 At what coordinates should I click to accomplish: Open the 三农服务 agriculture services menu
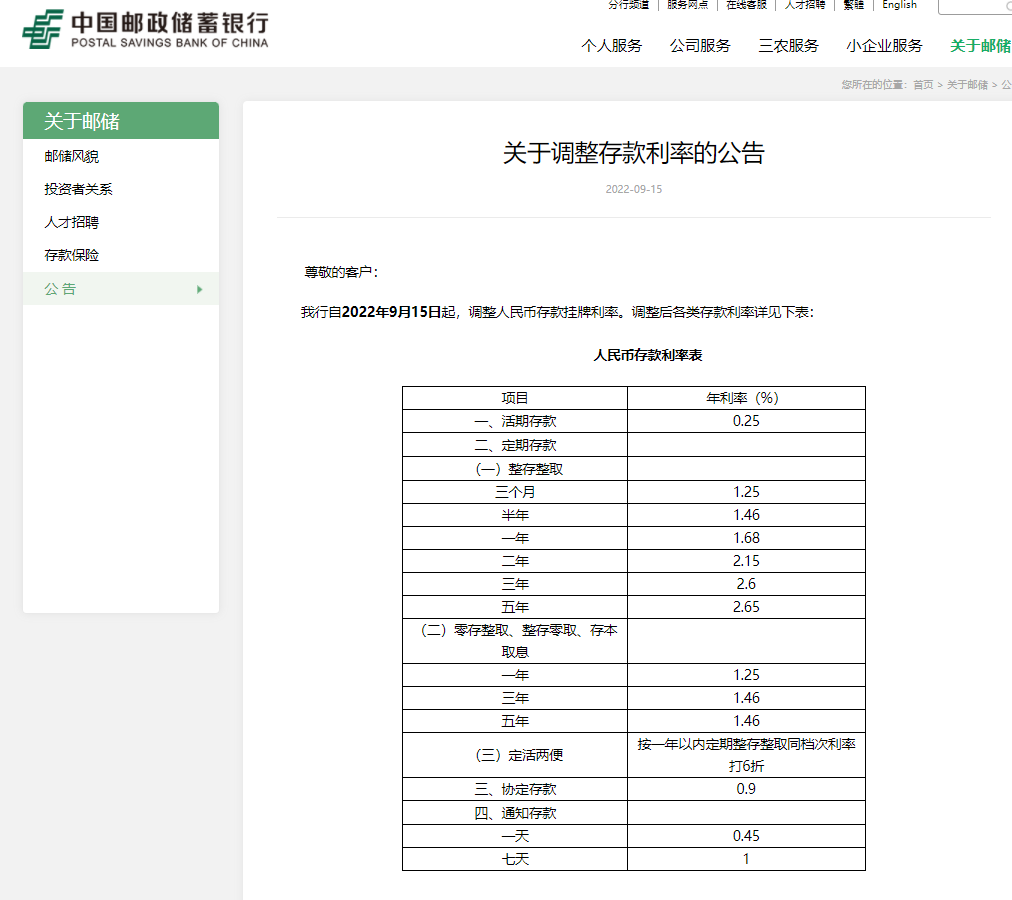(x=788, y=46)
